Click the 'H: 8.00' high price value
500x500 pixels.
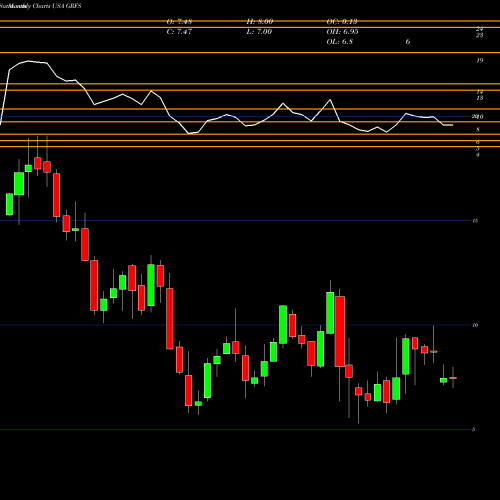coord(260,22)
